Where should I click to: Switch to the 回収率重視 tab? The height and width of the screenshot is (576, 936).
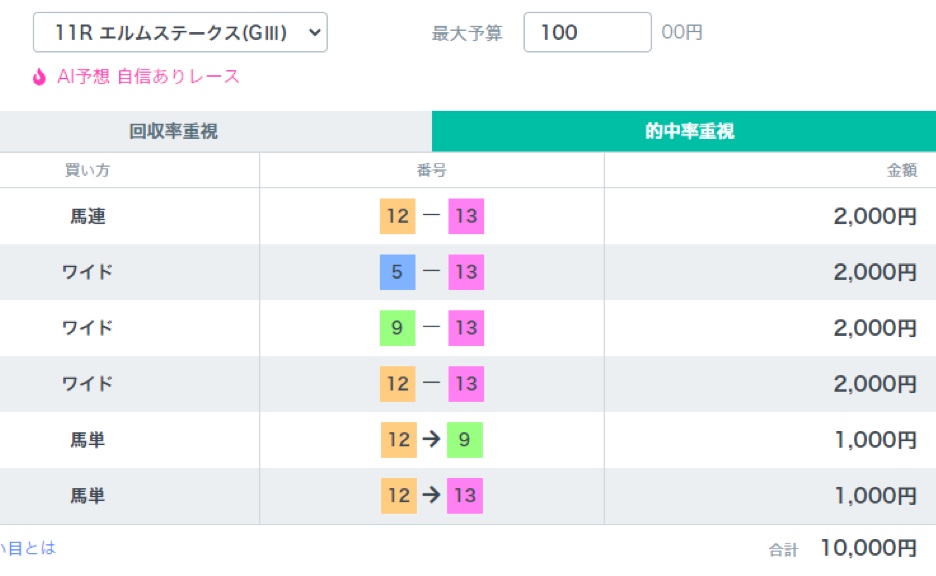pos(173,131)
